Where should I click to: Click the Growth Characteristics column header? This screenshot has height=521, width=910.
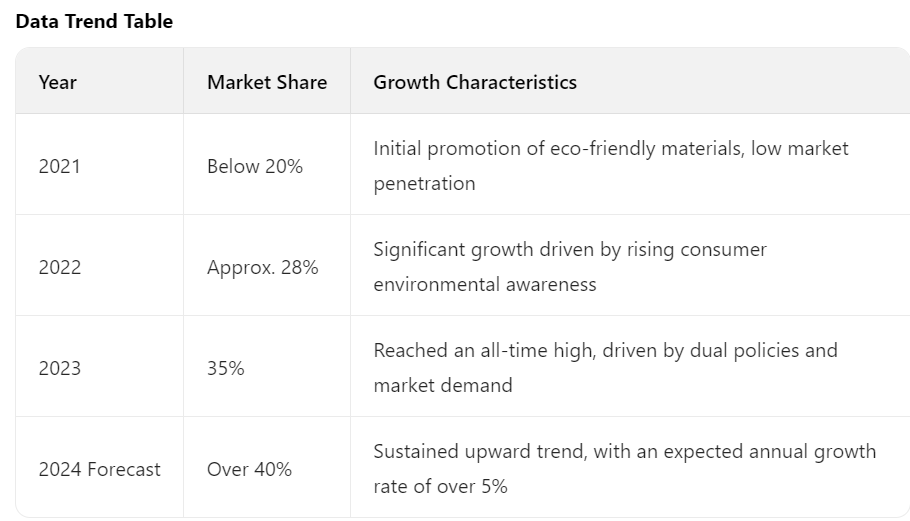point(475,82)
